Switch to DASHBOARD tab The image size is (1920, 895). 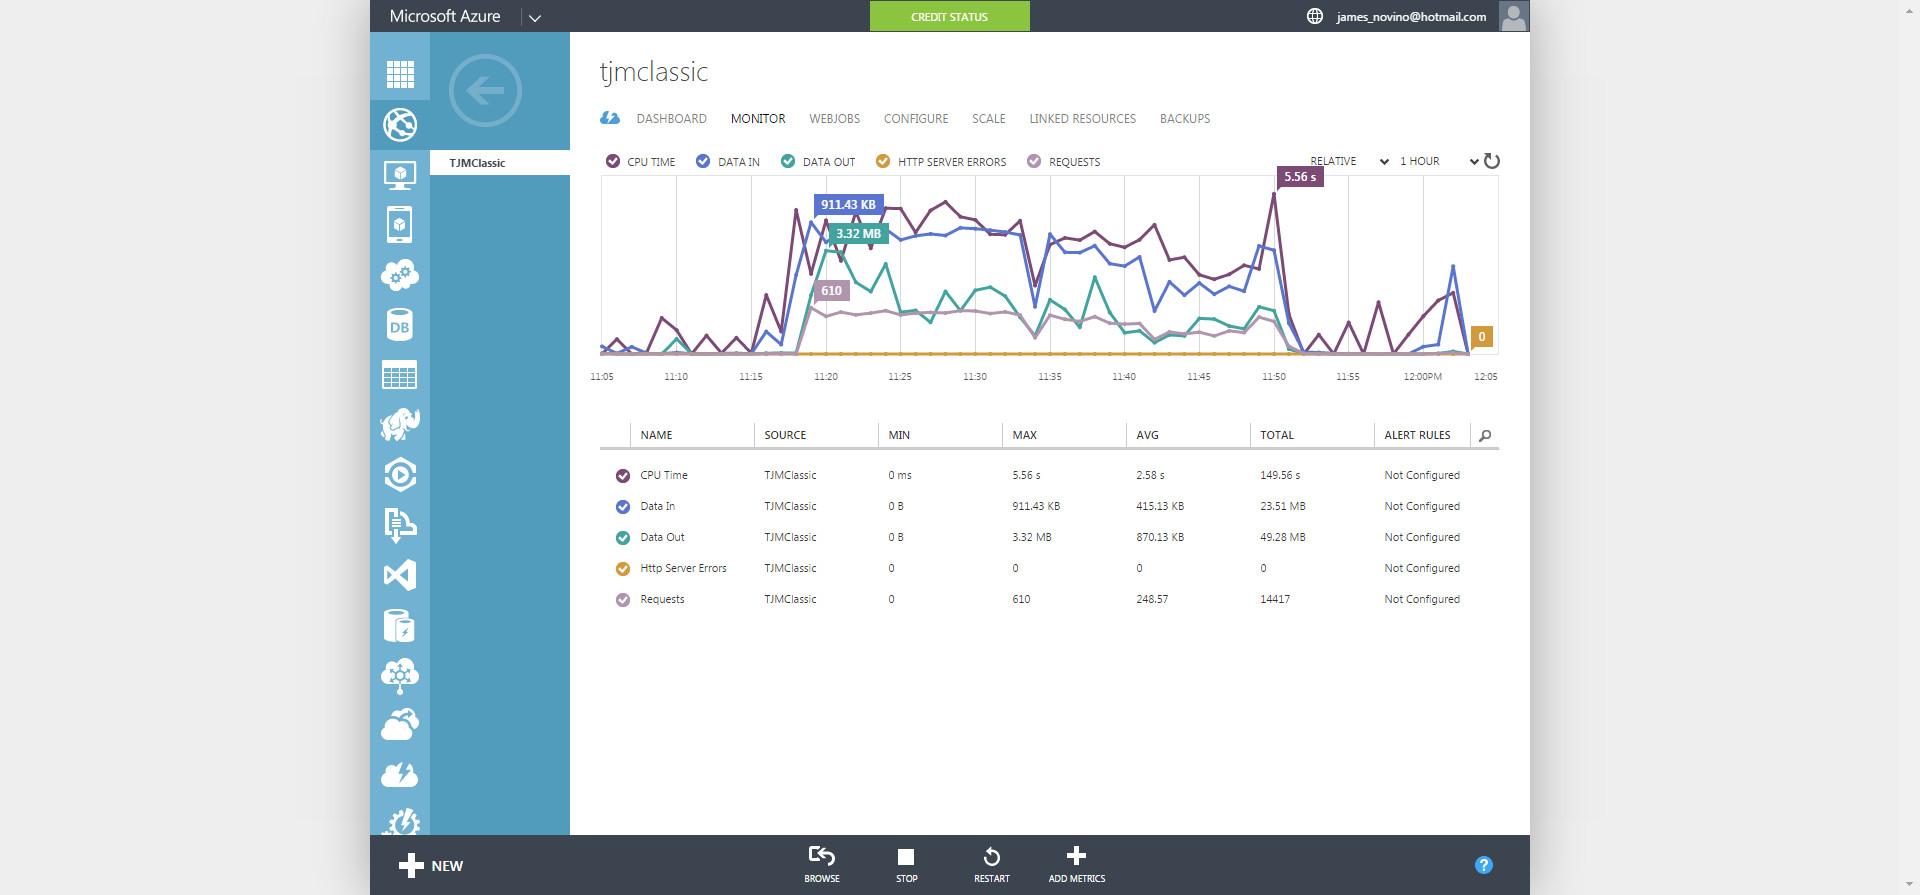671,119
